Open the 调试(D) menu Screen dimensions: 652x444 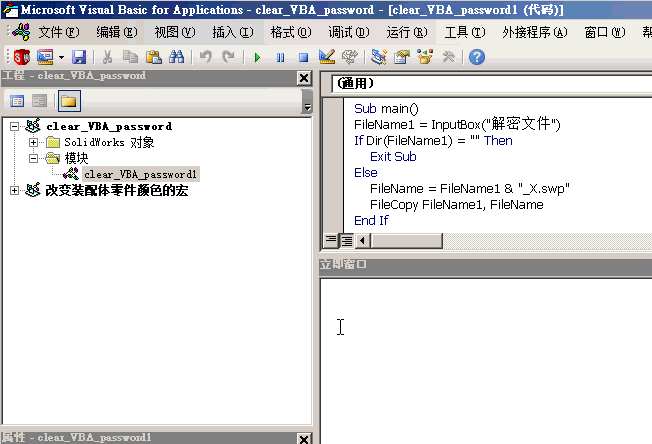(x=348, y=32)
